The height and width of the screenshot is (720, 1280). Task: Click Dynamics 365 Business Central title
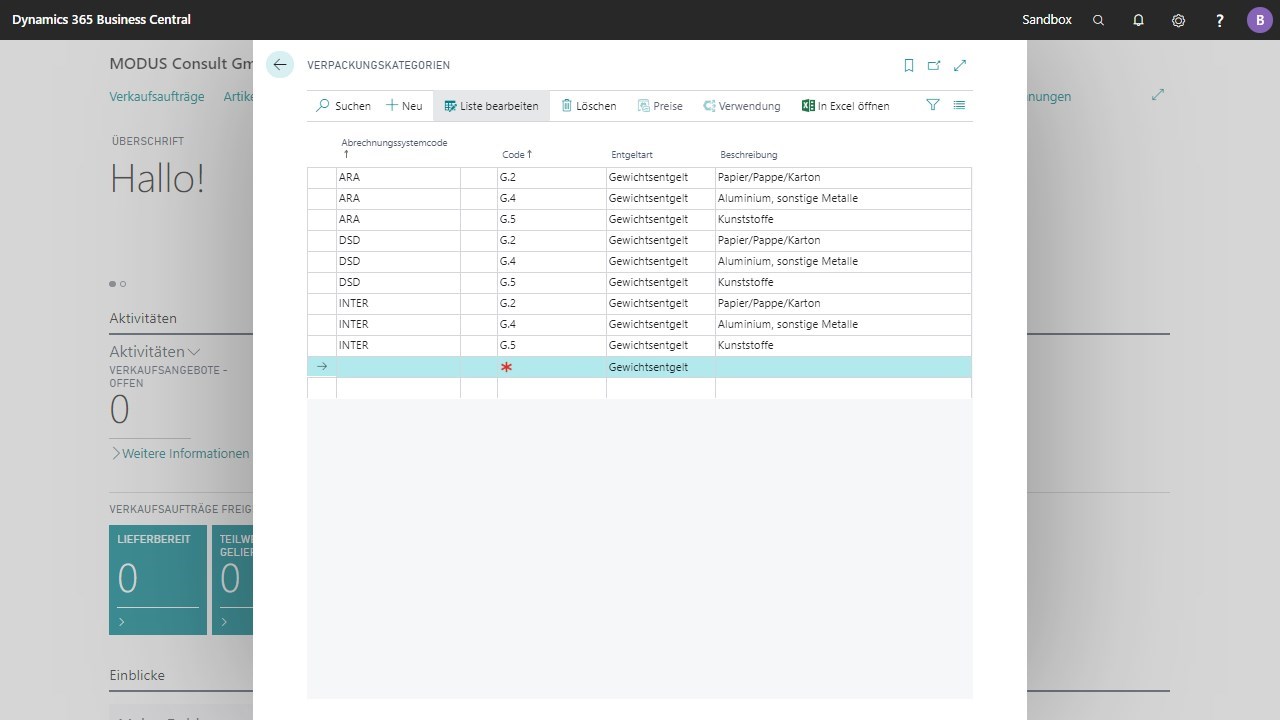[x=101, y=20]
